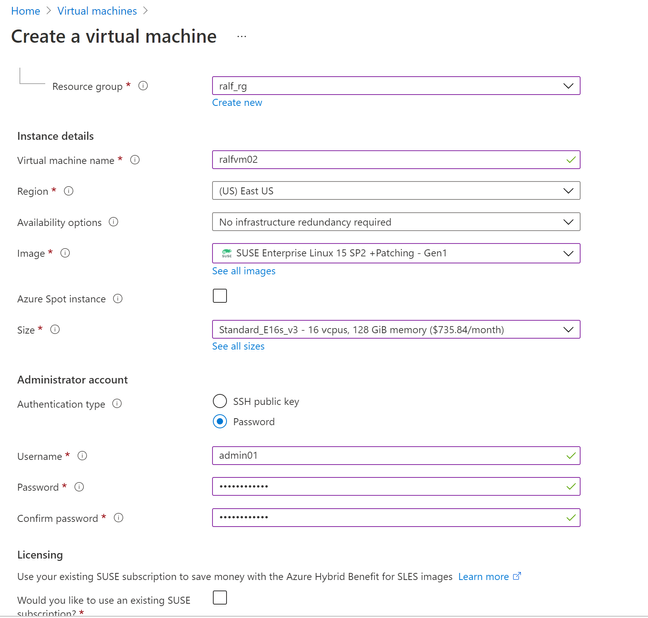Open the Image dropdown with SUSE Linux
The height and width of the screenshot is (618, 648).
[x=396, y=253]
